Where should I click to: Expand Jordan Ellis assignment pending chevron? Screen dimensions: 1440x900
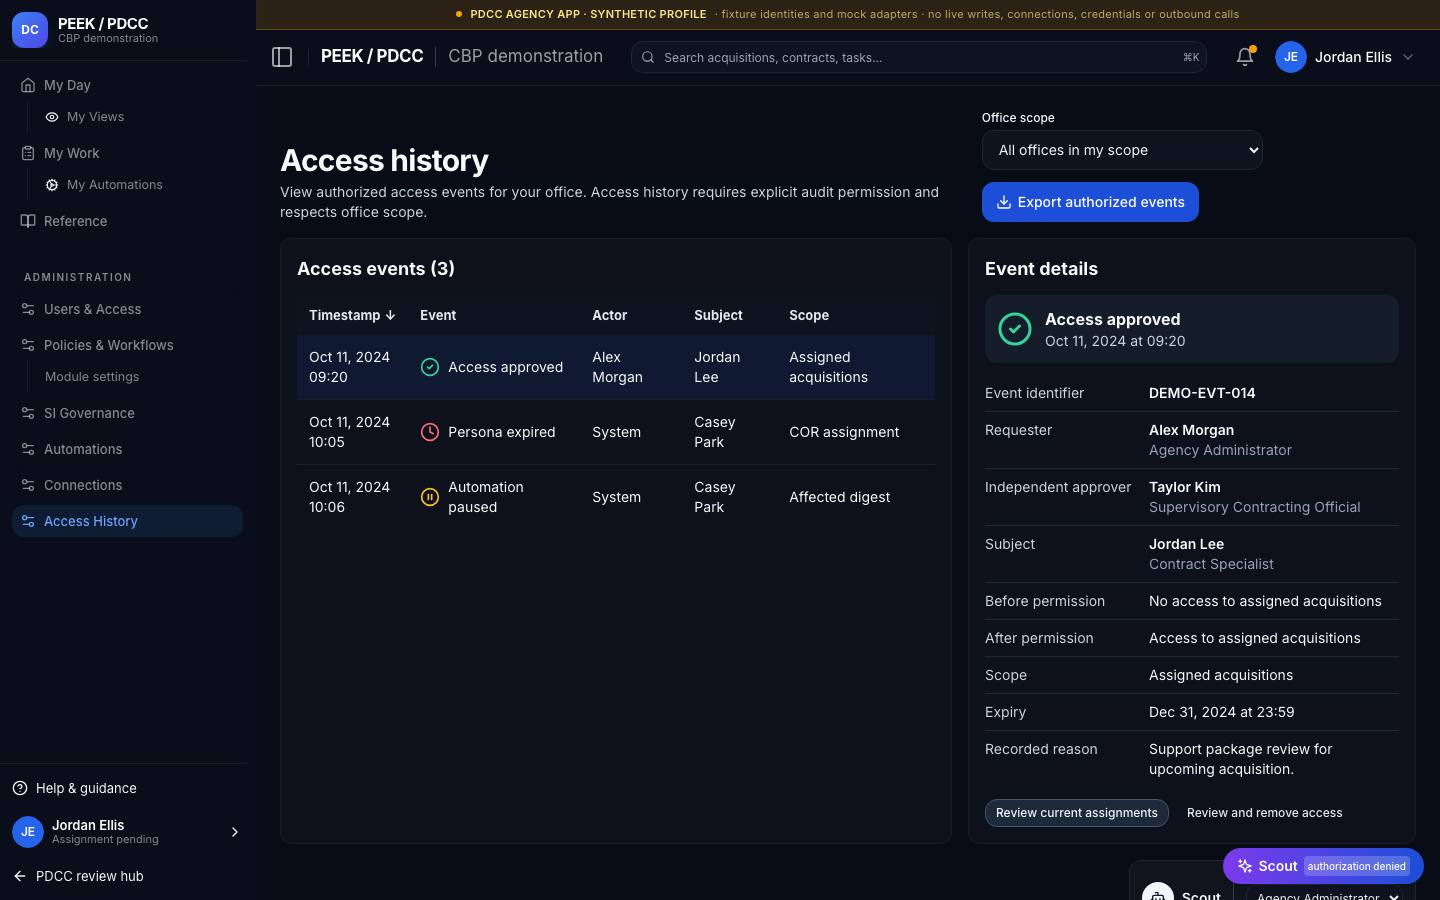tap(235, 832)
